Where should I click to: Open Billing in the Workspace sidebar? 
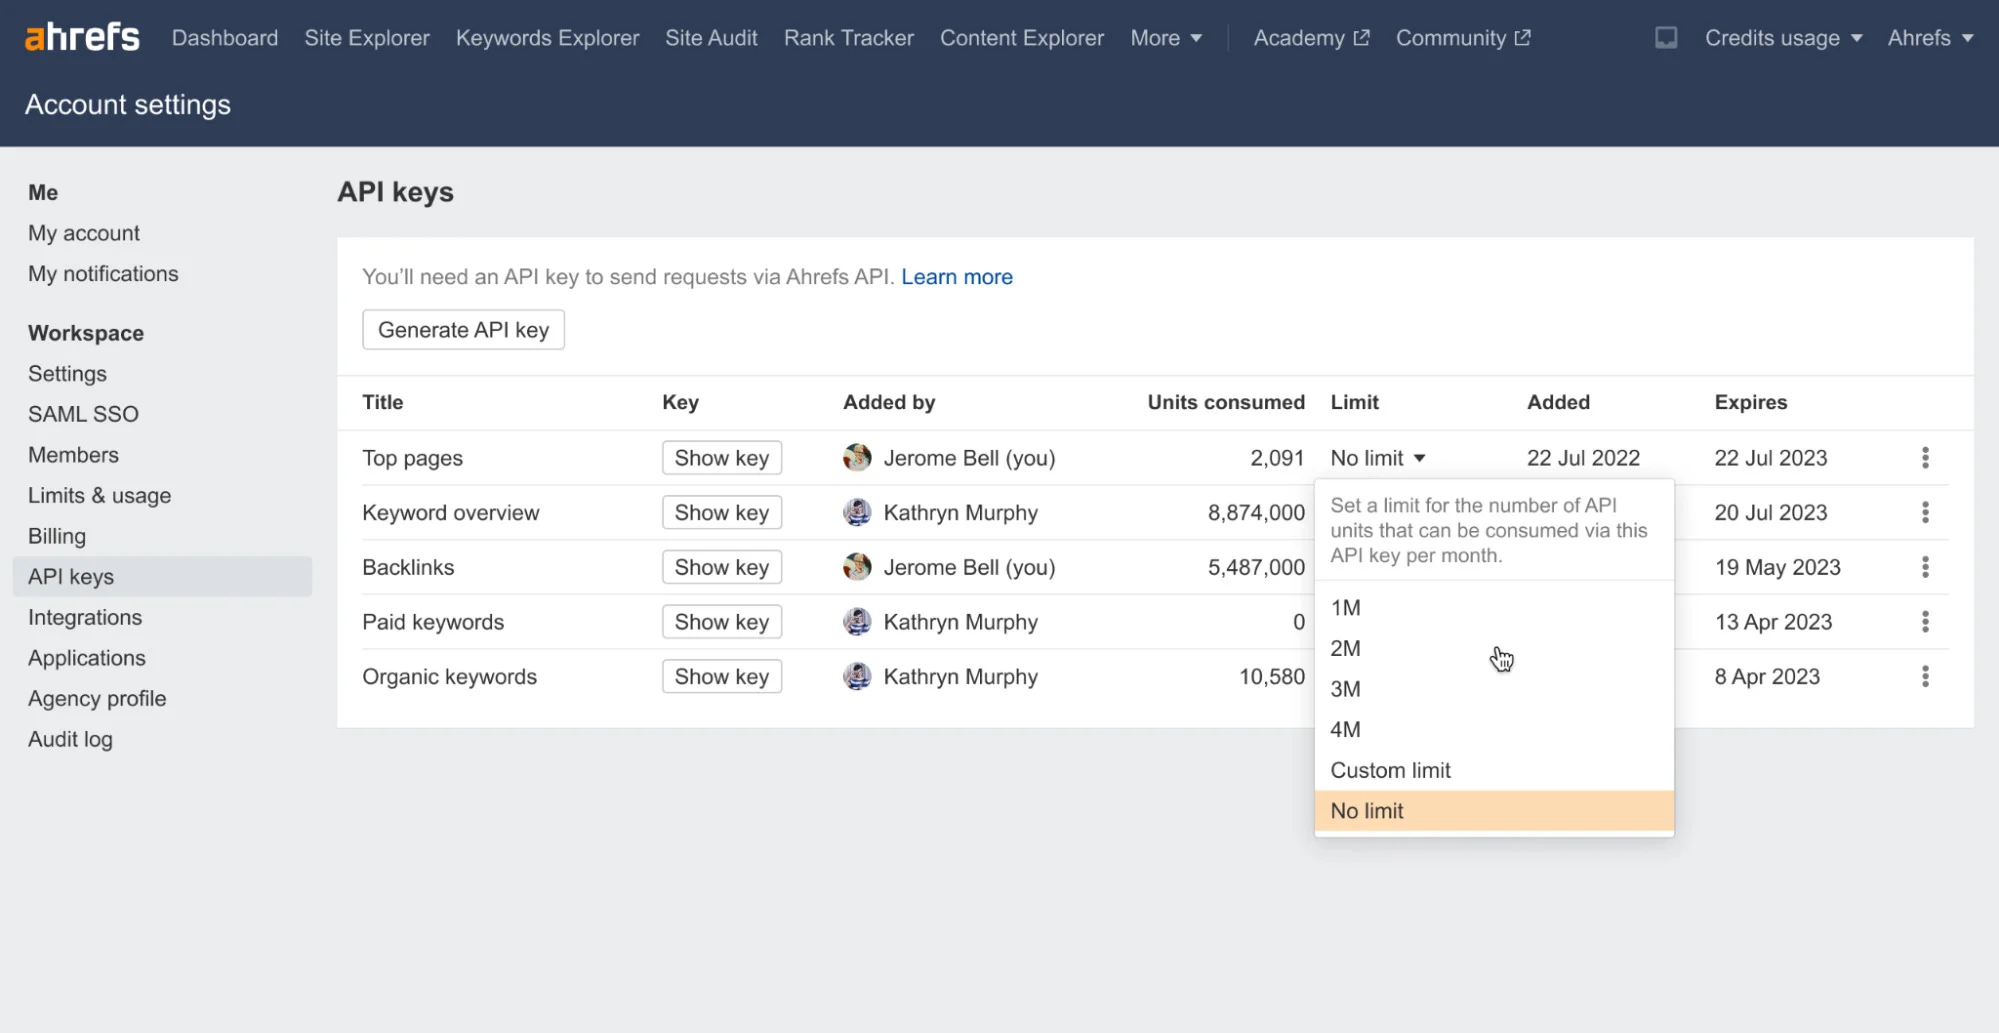[x=56, y=536]
